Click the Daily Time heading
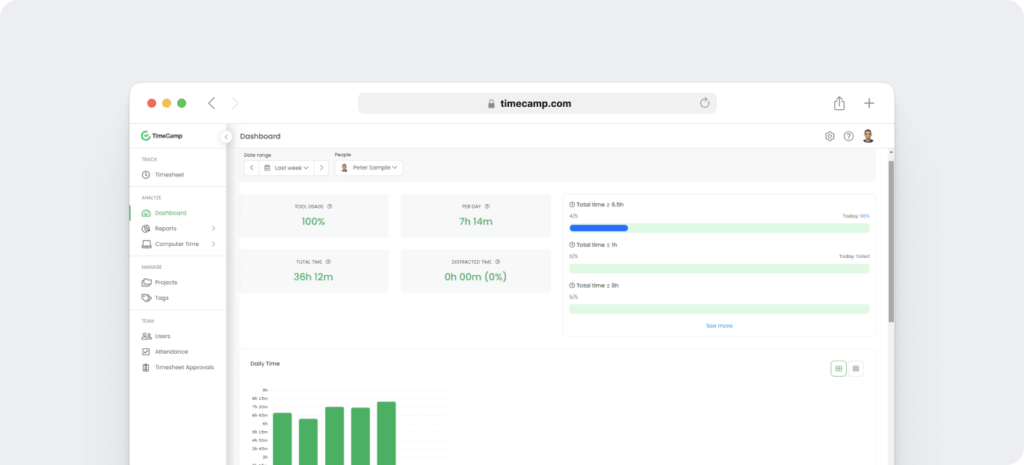1024x465 pixels. click(x=265, y=364)
